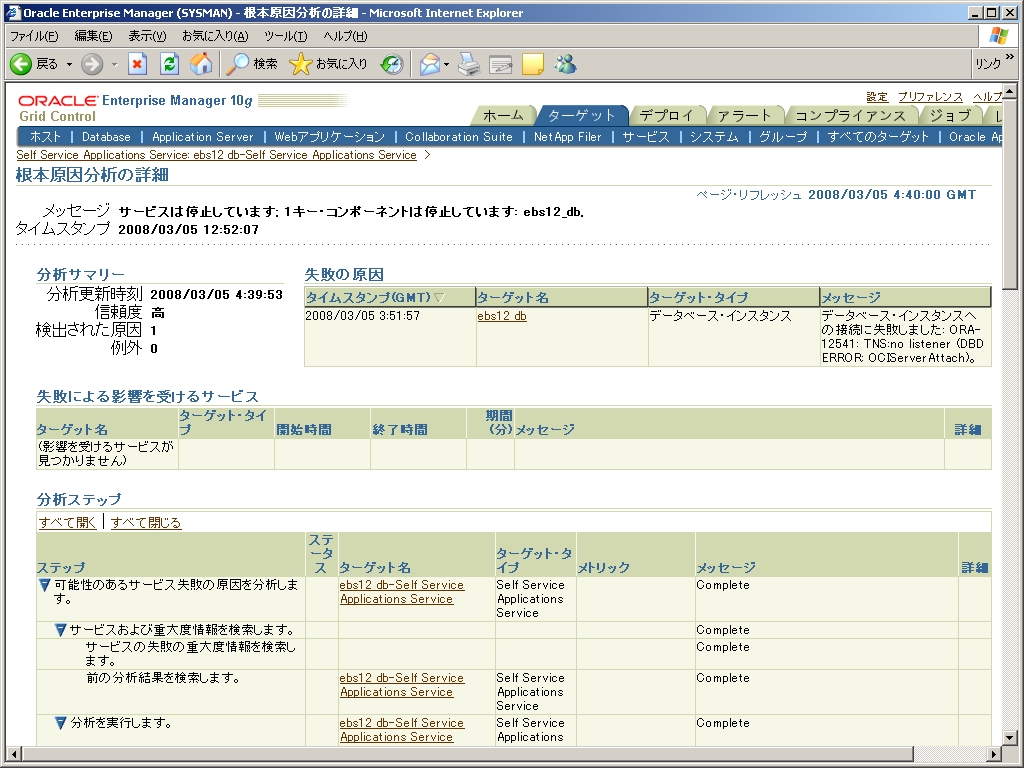Image resolution: width=1024 pixels, height=768 pixels.
Task: Select the システム subtab
Action: 714,137
